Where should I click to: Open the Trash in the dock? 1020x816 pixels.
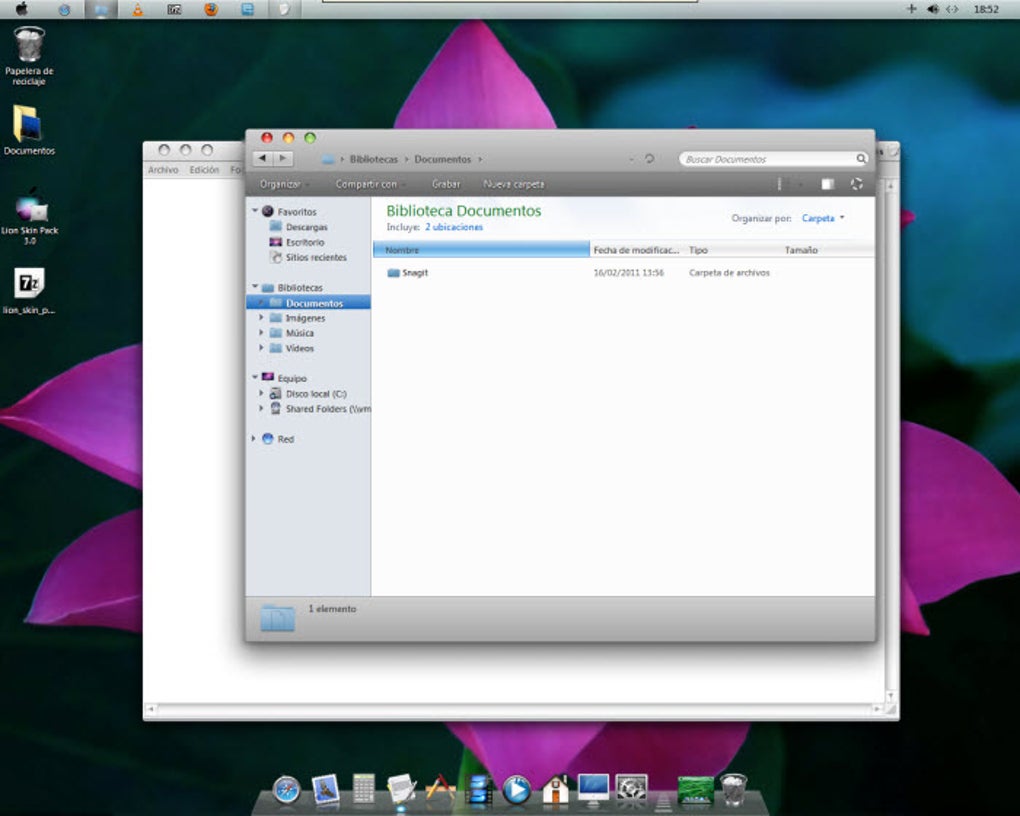pos(733,789)
